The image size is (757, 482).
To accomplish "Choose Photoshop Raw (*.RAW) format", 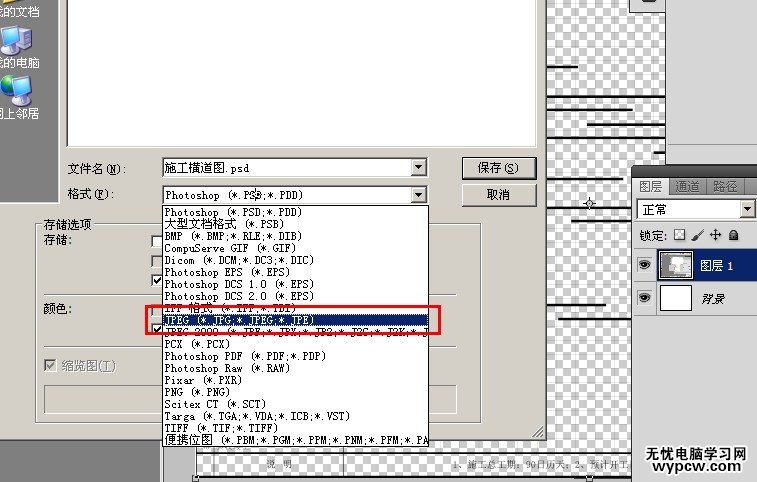I will coord(295,368).
